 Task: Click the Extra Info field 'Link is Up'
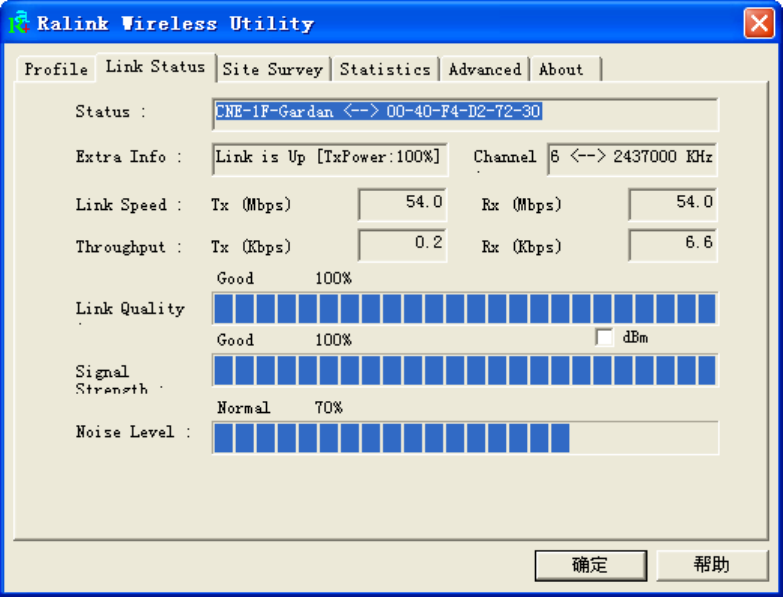tap(330, 159)
